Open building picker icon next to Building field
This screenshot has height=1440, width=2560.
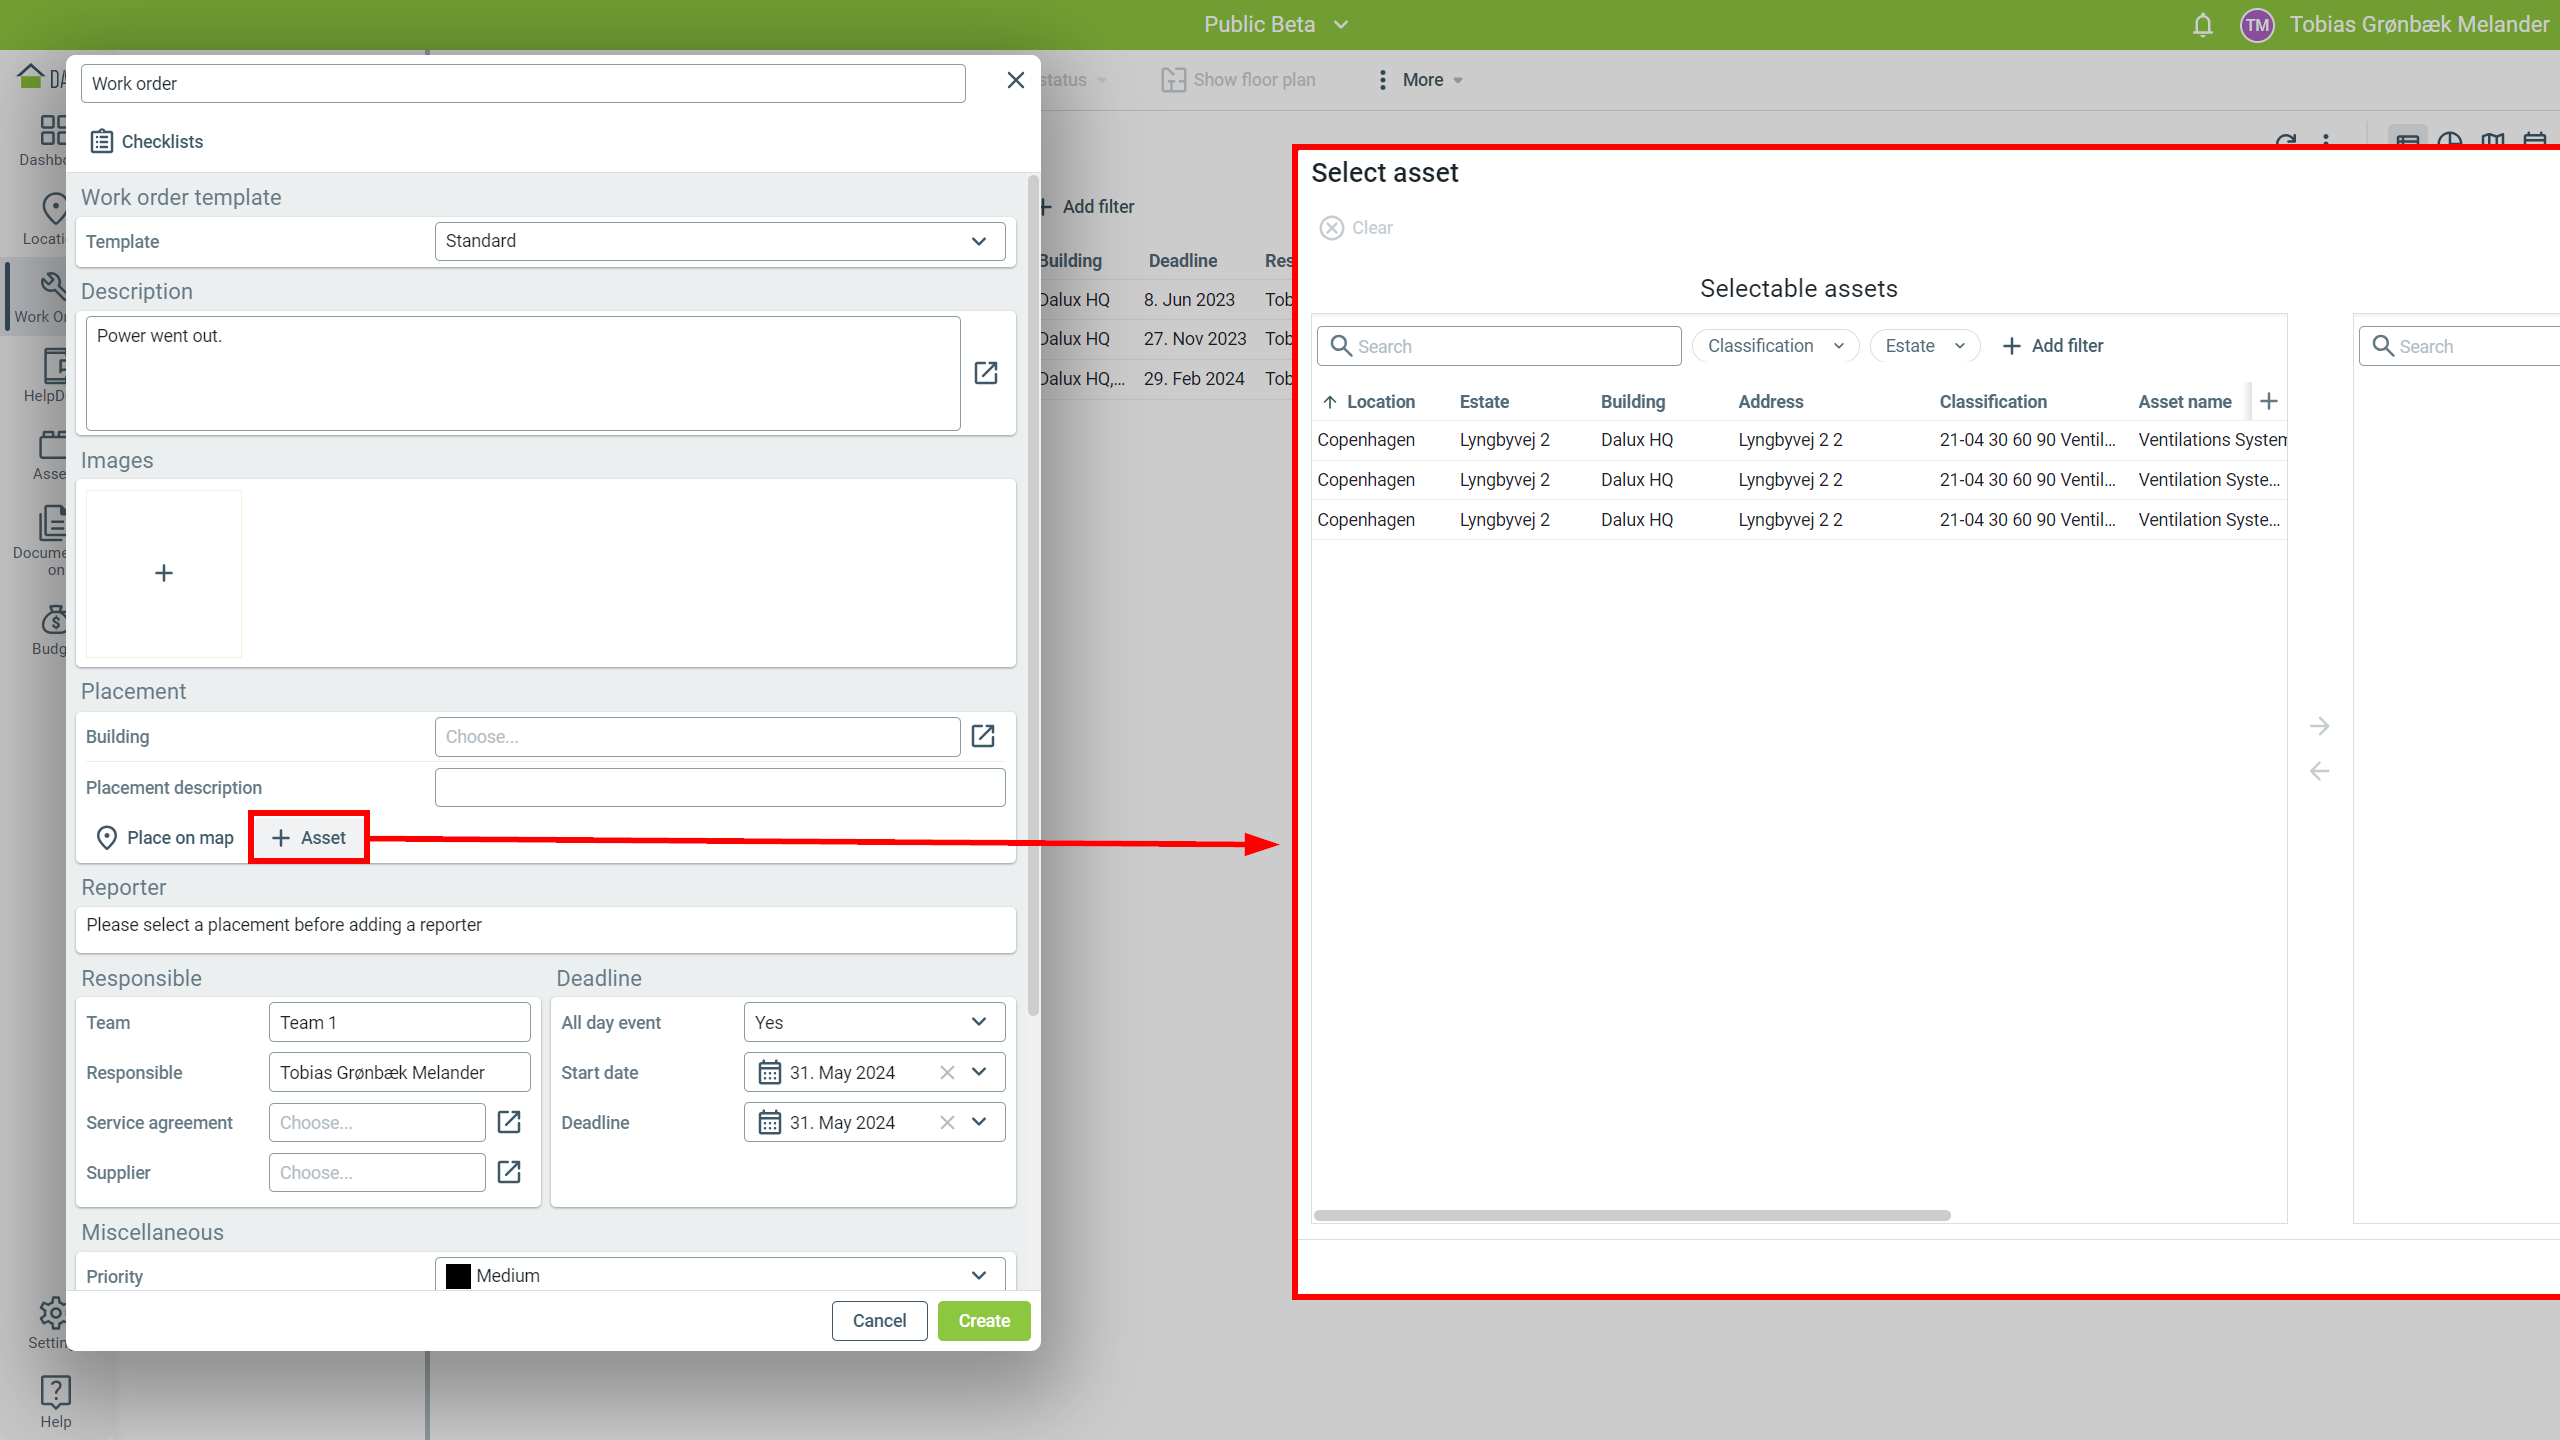(983, 736)
